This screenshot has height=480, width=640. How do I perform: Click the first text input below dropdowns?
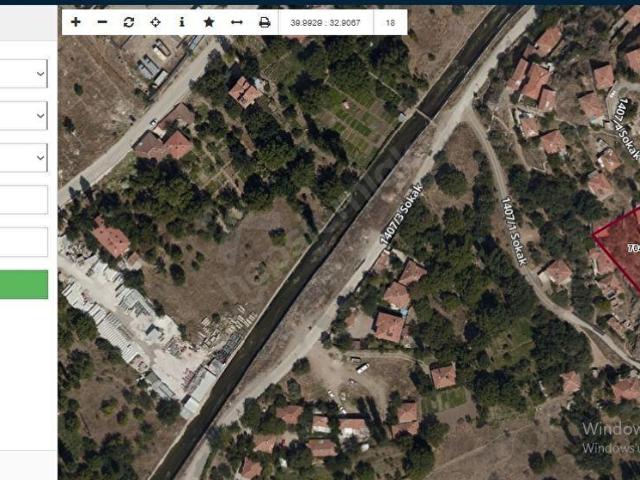24,200
